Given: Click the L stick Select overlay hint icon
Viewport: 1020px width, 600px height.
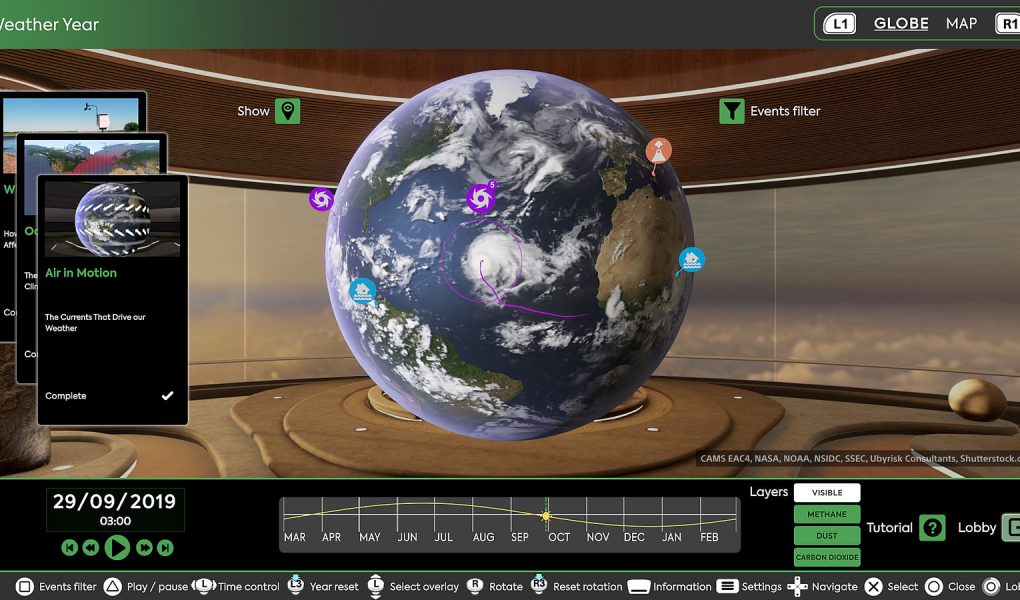Looking at the screenshot, I should point(376,585).
